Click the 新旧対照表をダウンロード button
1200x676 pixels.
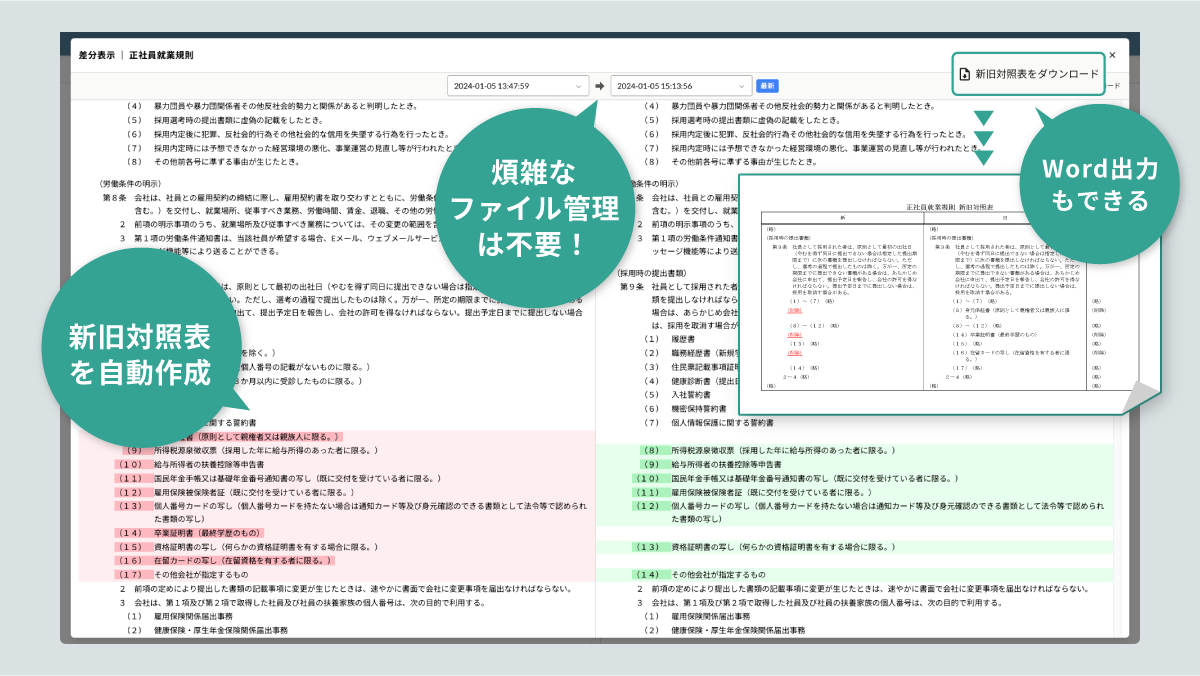tap(1028, 74)
